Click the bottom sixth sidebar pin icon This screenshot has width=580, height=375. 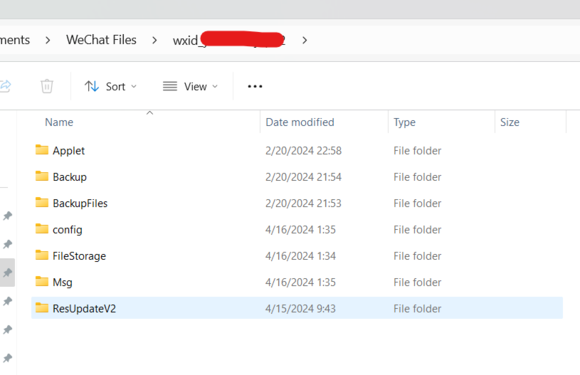pyautogui.click(x=7, y=358)
